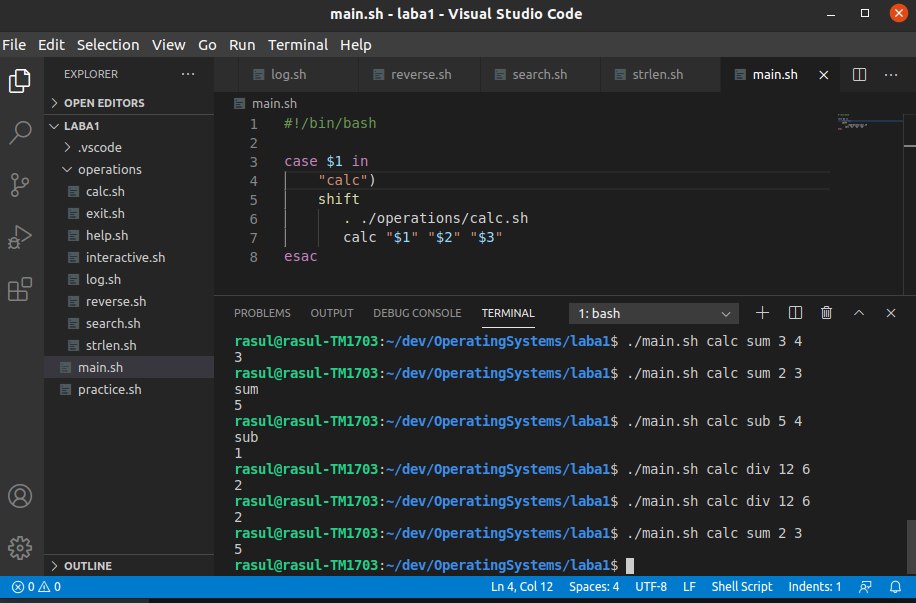This screenshot has height=603, width=916.
Task: Open the Edit menu
Action: 51,45
